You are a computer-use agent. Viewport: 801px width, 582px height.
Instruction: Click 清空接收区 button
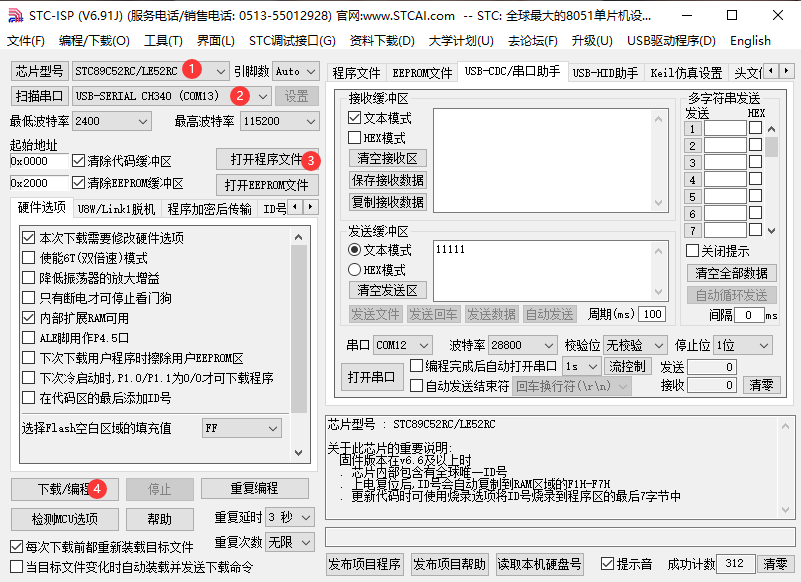pos(388,158)
